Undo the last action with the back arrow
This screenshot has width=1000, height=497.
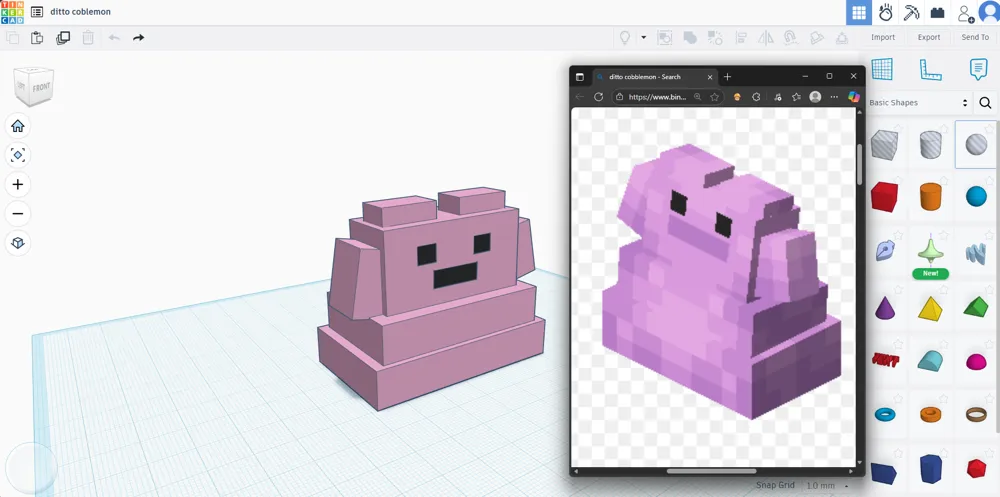pos(114,38)
